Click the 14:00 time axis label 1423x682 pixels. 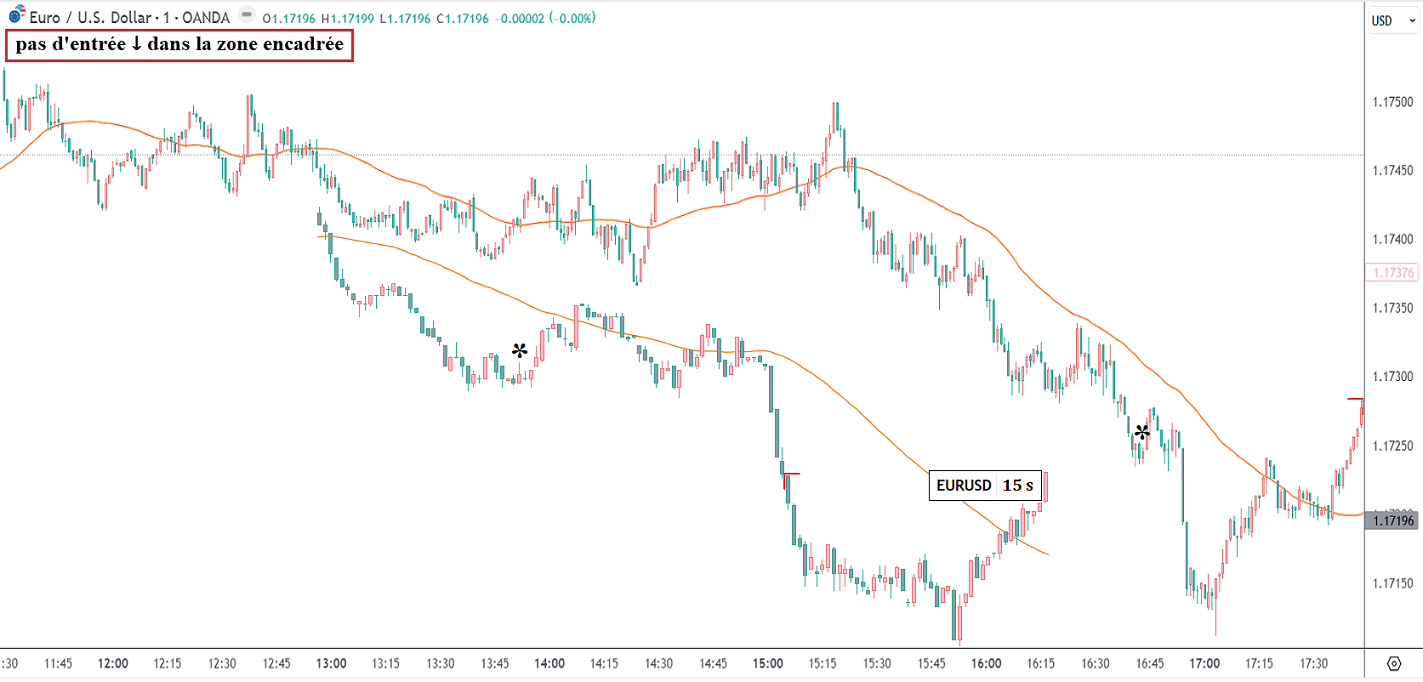549,663
